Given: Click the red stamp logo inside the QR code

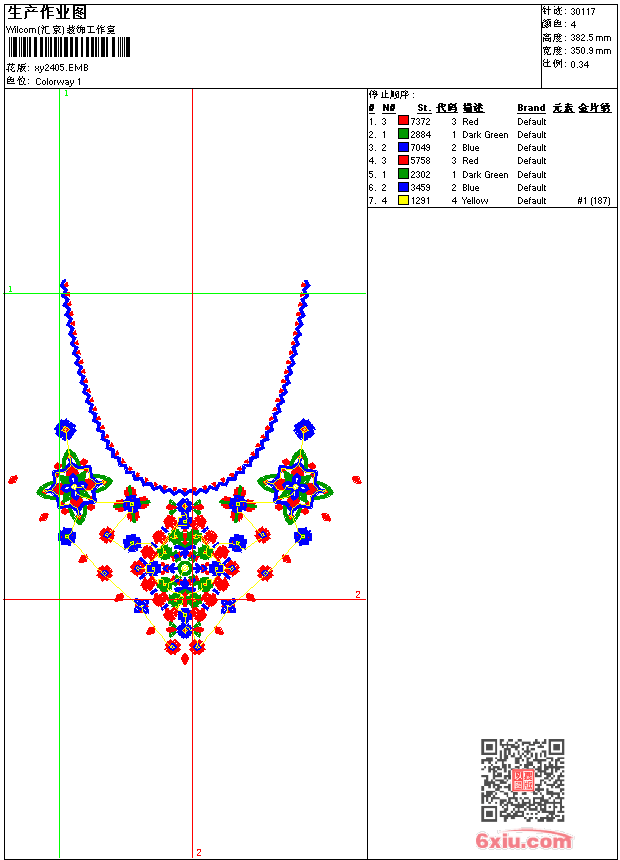Looking at the screenshot, I should coord(522,780).
